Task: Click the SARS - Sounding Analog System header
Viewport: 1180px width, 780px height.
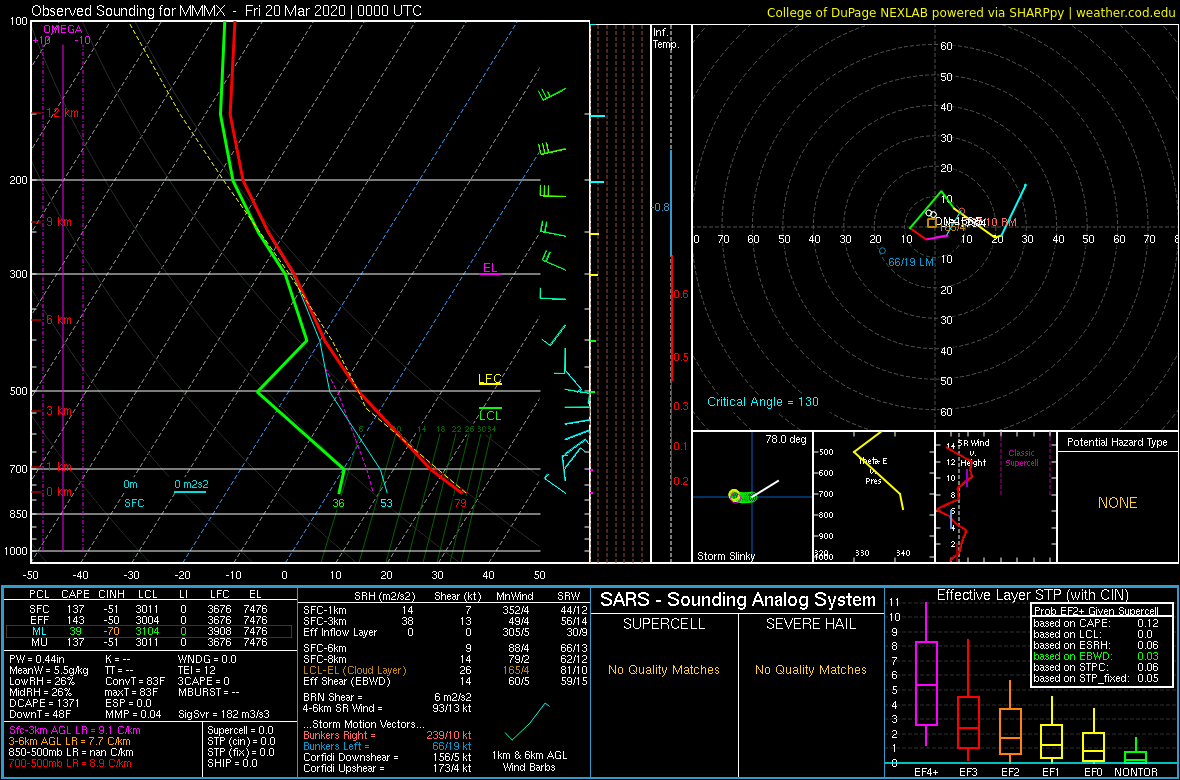Action: click(738, 600)
